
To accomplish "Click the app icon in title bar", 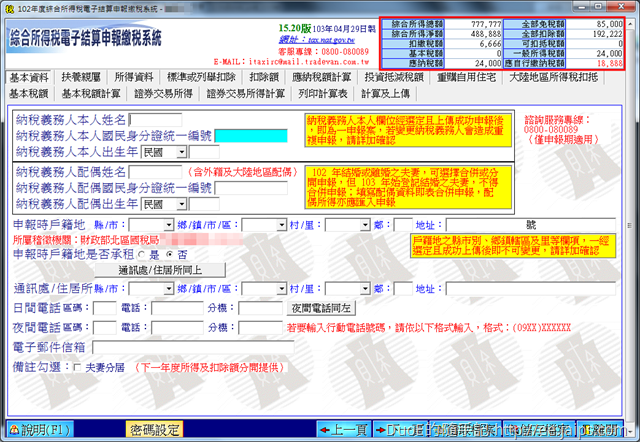I will point(9,8).
